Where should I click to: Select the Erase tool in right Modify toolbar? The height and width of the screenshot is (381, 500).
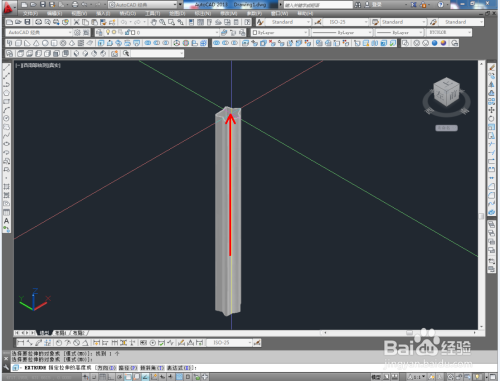[491, 68]
